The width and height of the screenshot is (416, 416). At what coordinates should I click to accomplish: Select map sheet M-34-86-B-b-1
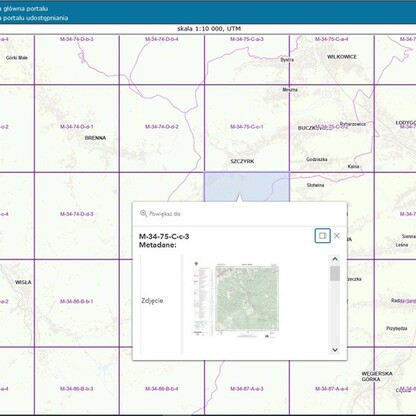pyautogui.click(x=77, y=301)
